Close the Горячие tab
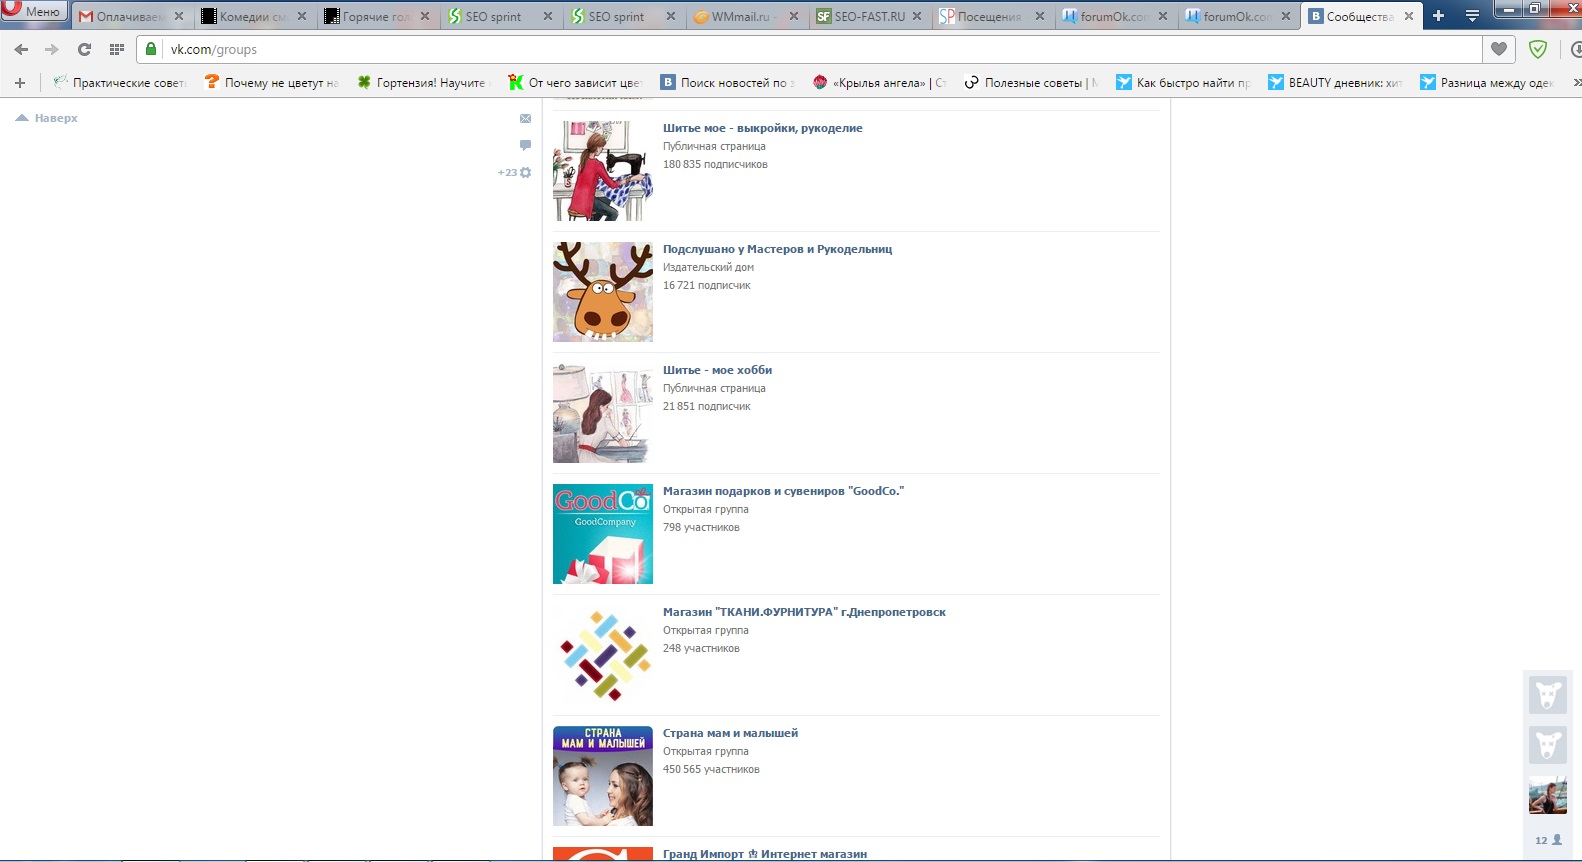The image size is (1582, 862). 425,16
